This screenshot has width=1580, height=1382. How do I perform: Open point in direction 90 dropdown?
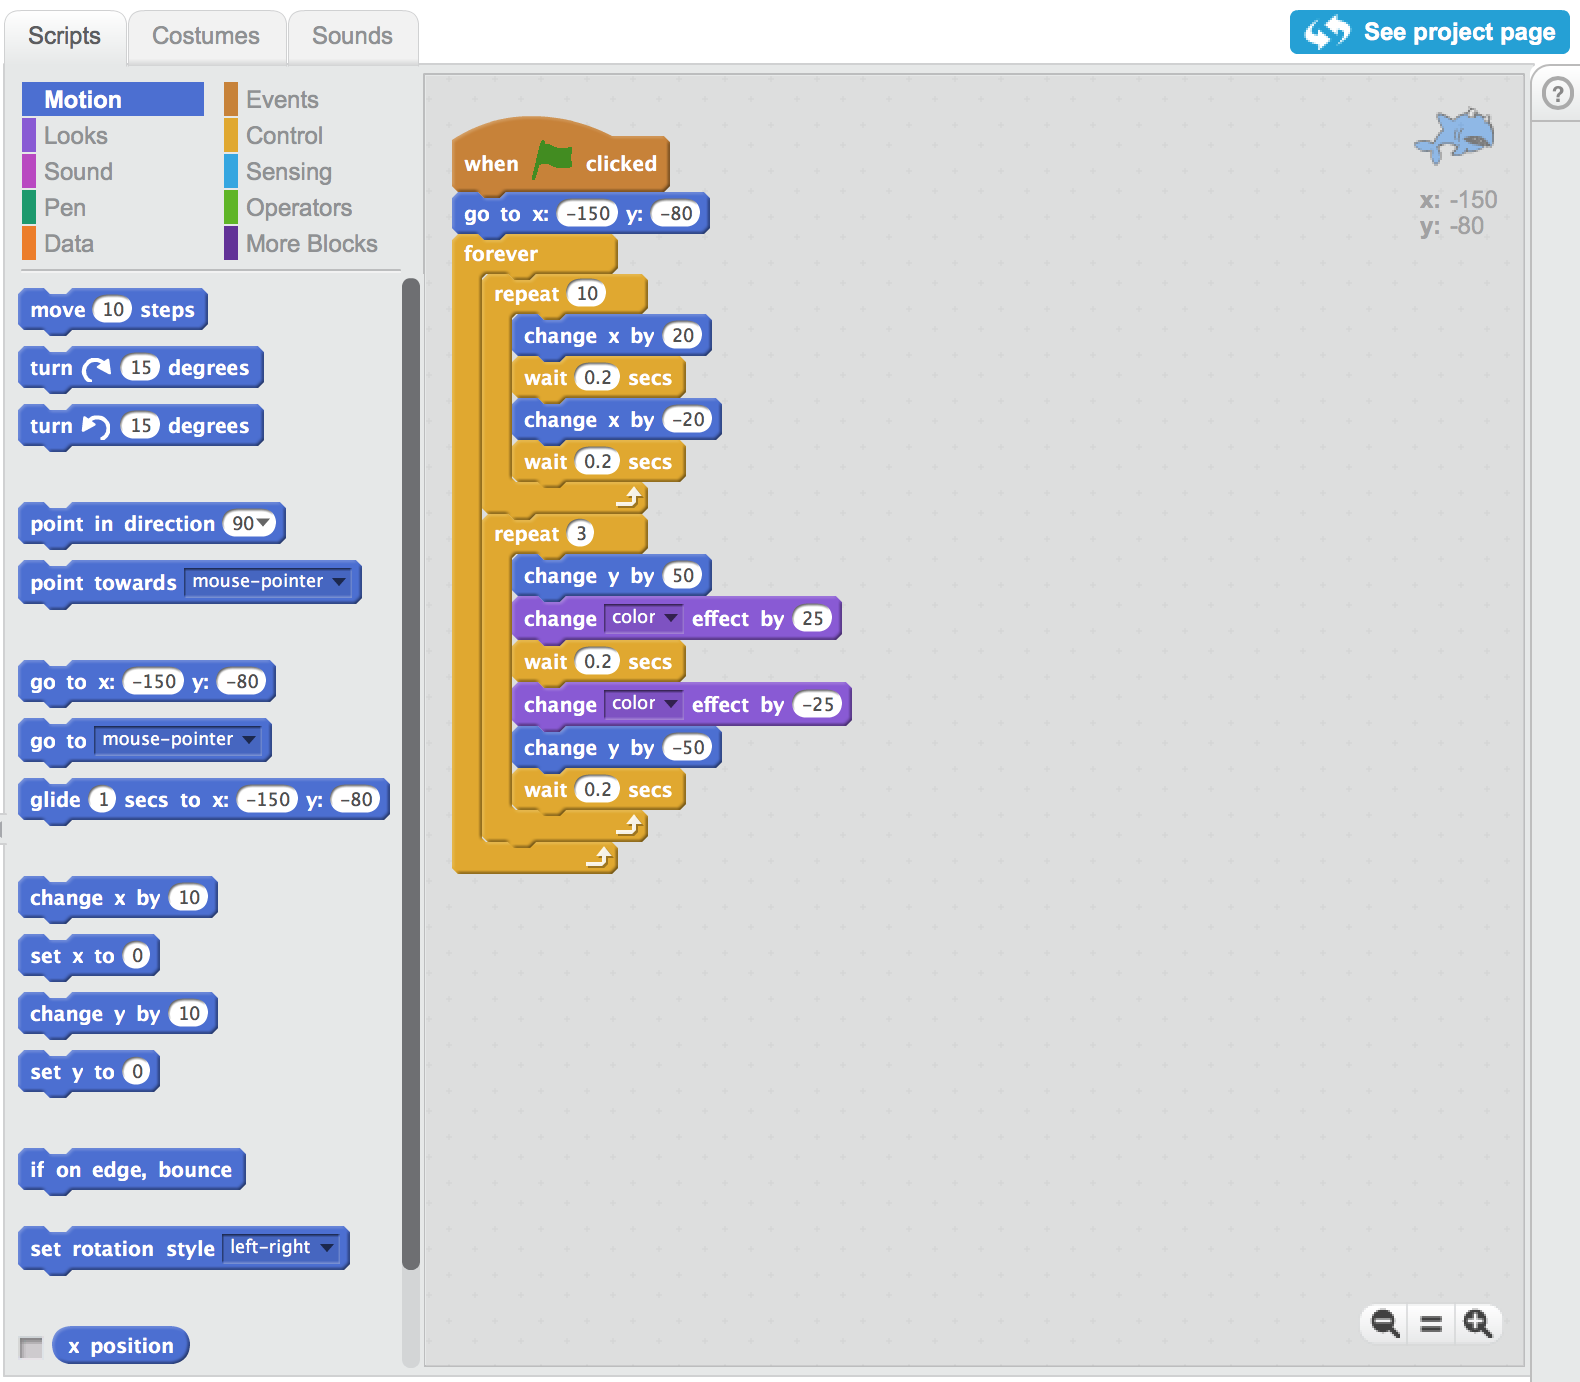[263, 522]
